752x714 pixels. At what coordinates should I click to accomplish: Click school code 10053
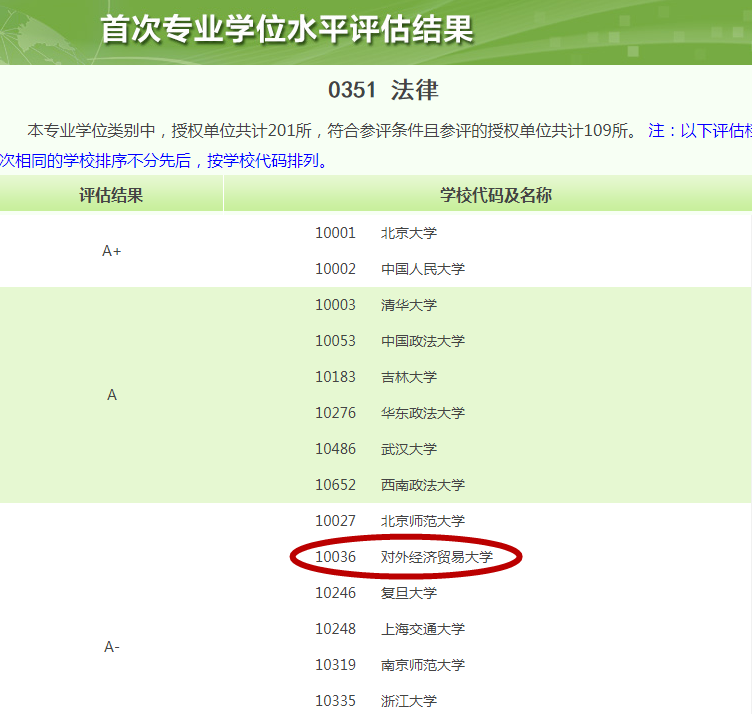[x=335, y=341]
